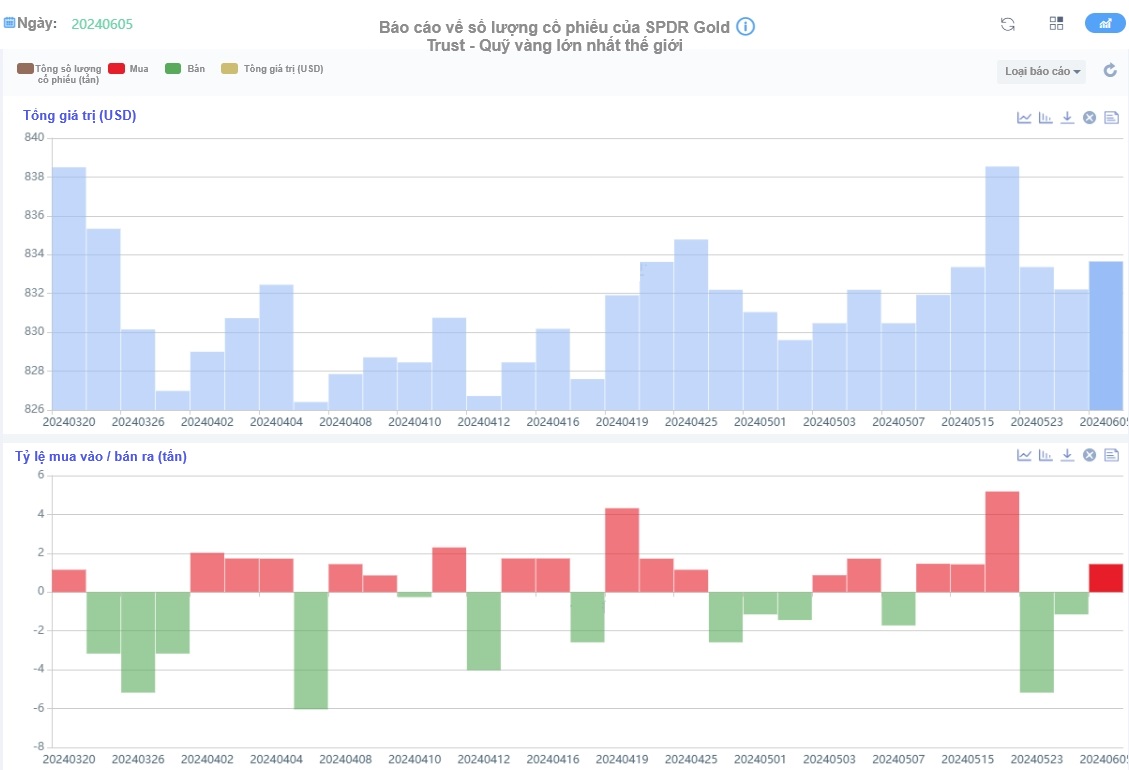1129x770 pixels.
Task: Close the Tỷ lệ mua vào chart panel
Action: pyautogui.click(x=1089, y=455)
